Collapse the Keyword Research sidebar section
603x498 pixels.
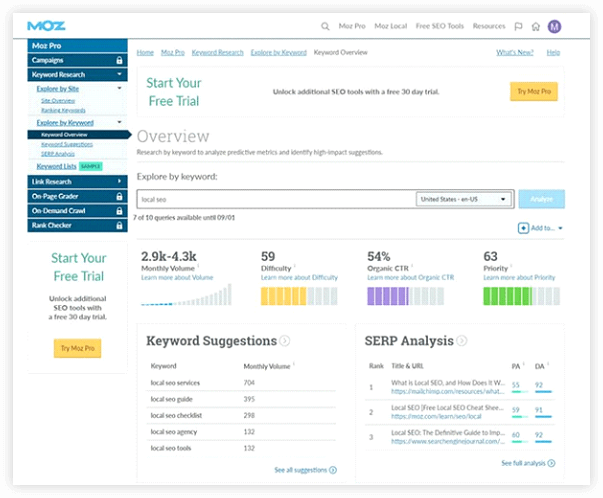click(119, 74)
